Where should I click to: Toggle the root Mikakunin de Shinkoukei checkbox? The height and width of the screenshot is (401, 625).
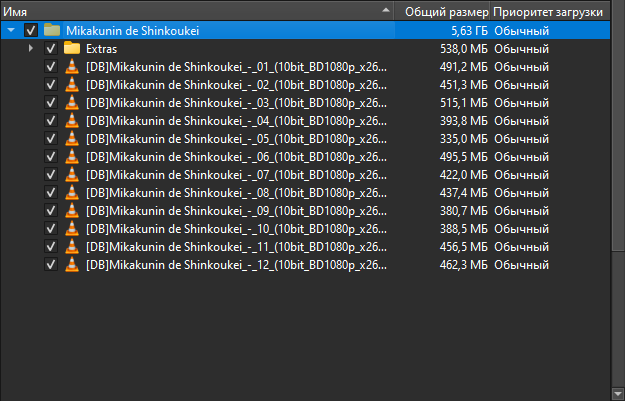30,31
